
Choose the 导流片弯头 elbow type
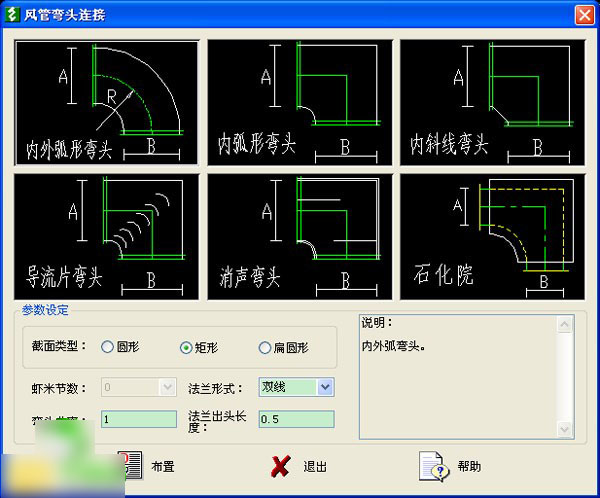[x=106, y=237]
